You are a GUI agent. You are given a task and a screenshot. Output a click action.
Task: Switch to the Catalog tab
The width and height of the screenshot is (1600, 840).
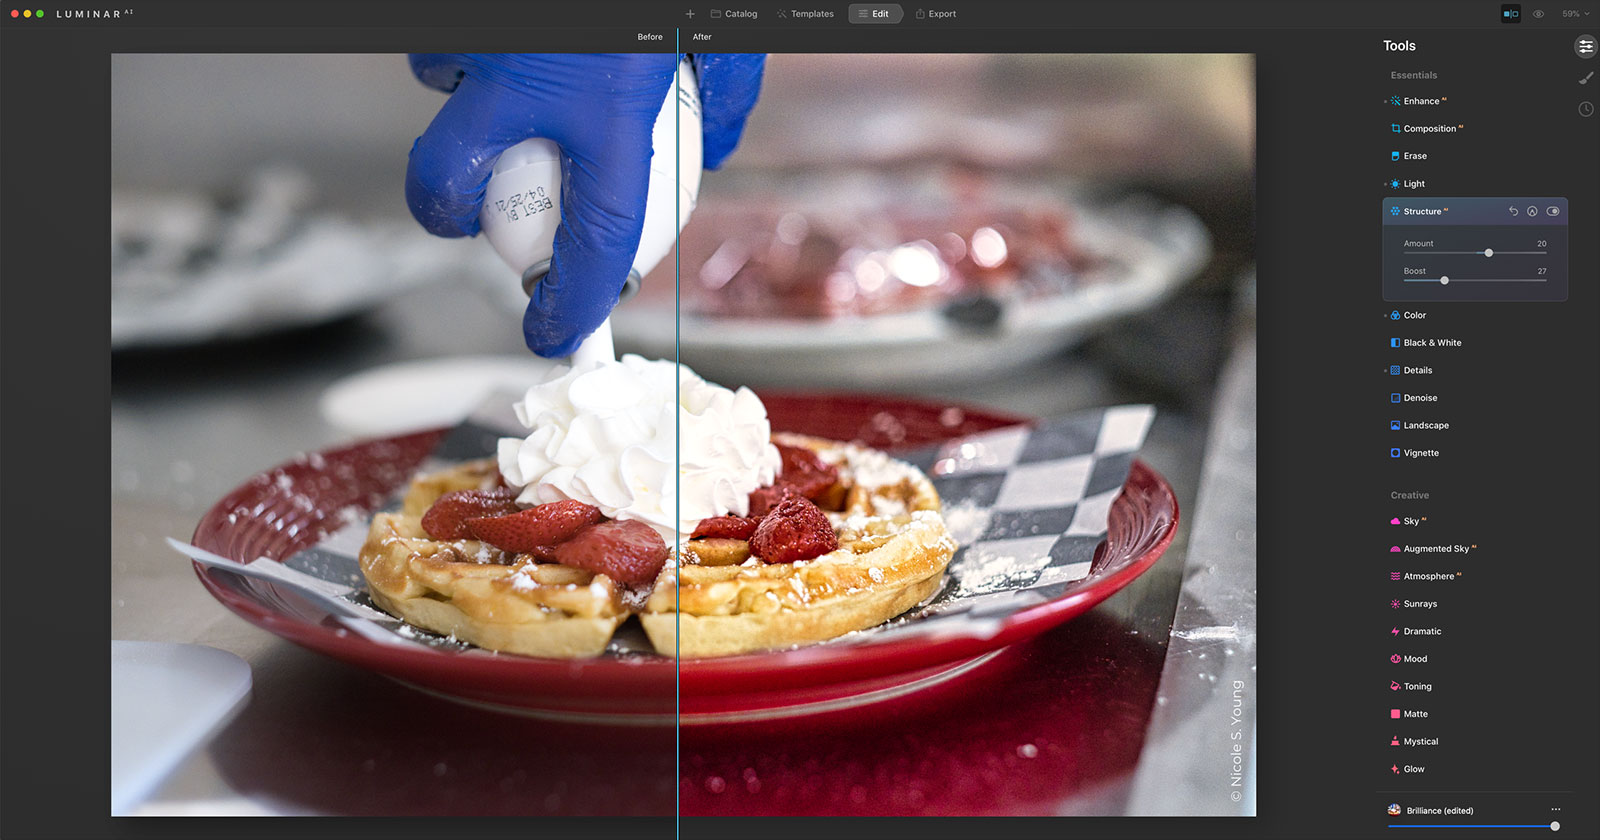(734, 14)
